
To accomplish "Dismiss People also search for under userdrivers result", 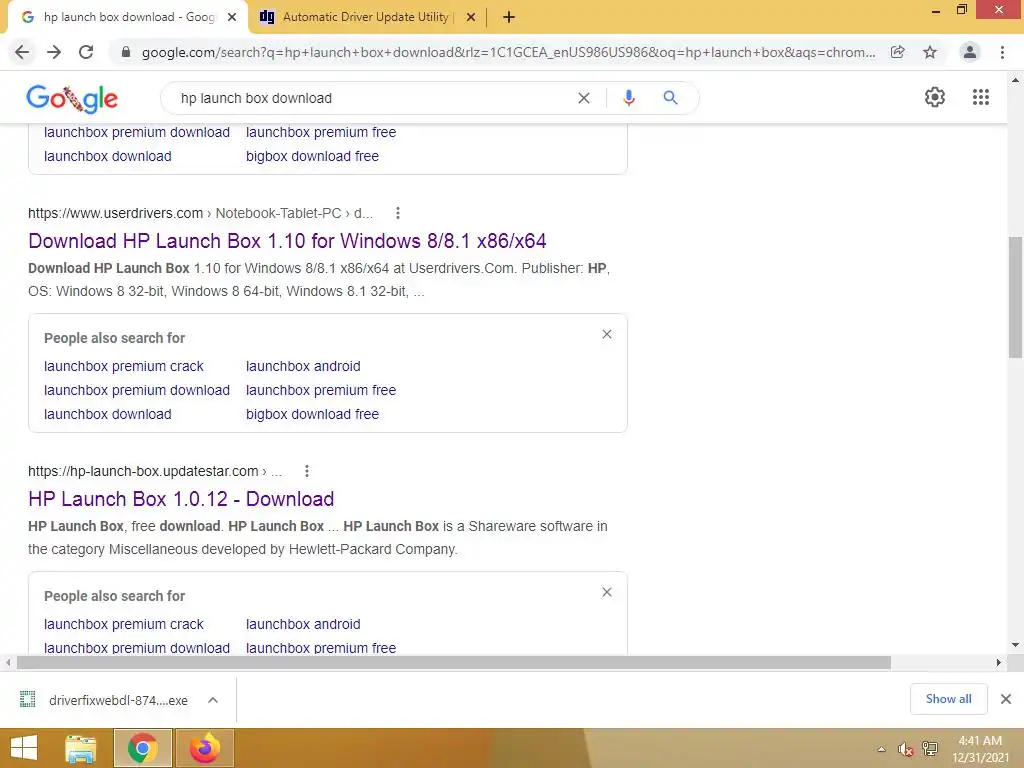I will pos(607,334).
